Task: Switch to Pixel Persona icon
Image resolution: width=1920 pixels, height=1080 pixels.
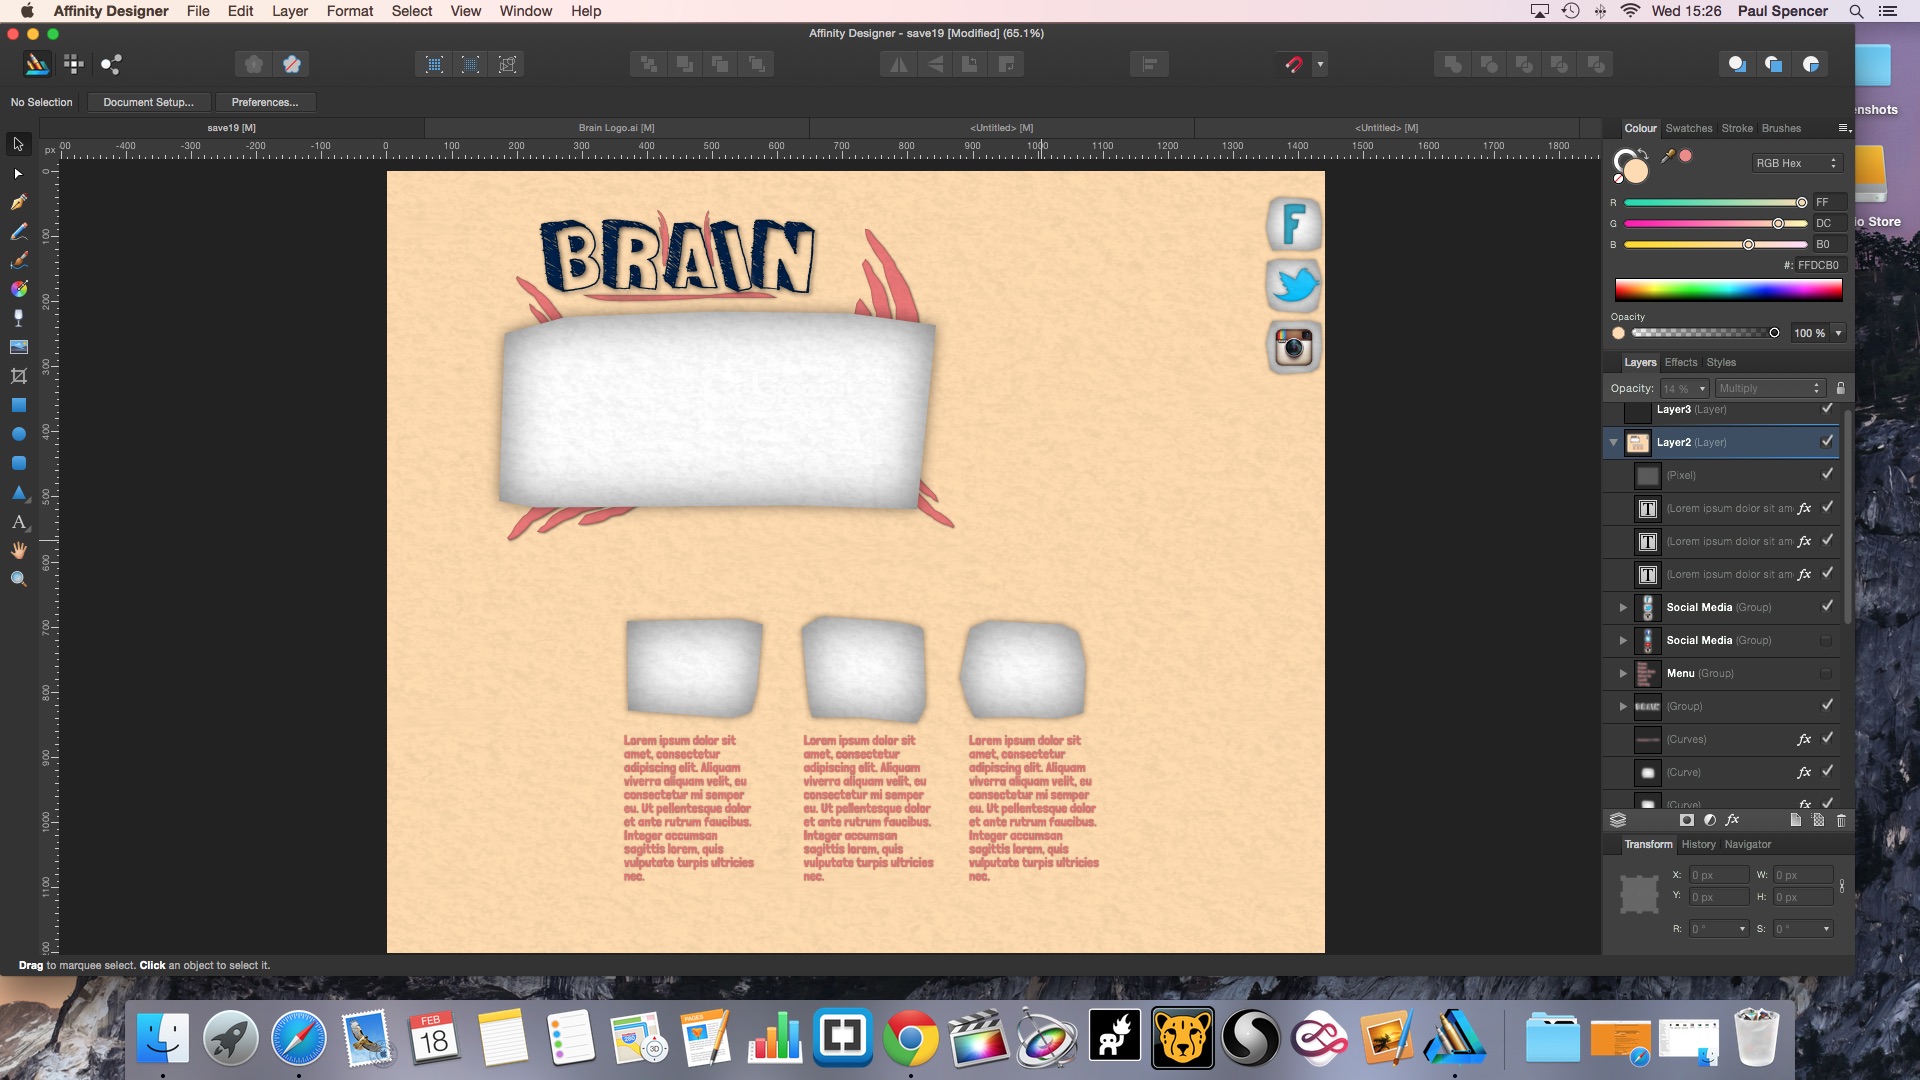Action: [x=73, y=64]
